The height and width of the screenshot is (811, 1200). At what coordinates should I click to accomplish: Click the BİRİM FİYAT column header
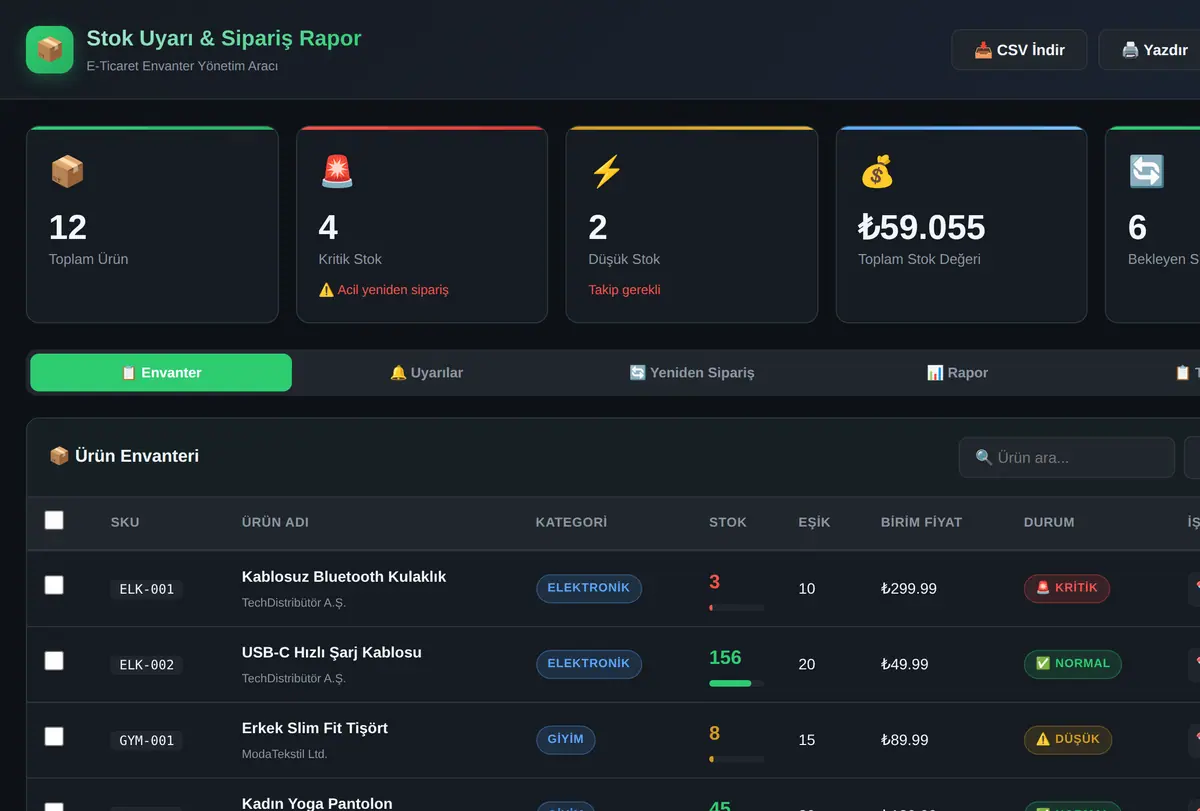(x=921, y=522)
